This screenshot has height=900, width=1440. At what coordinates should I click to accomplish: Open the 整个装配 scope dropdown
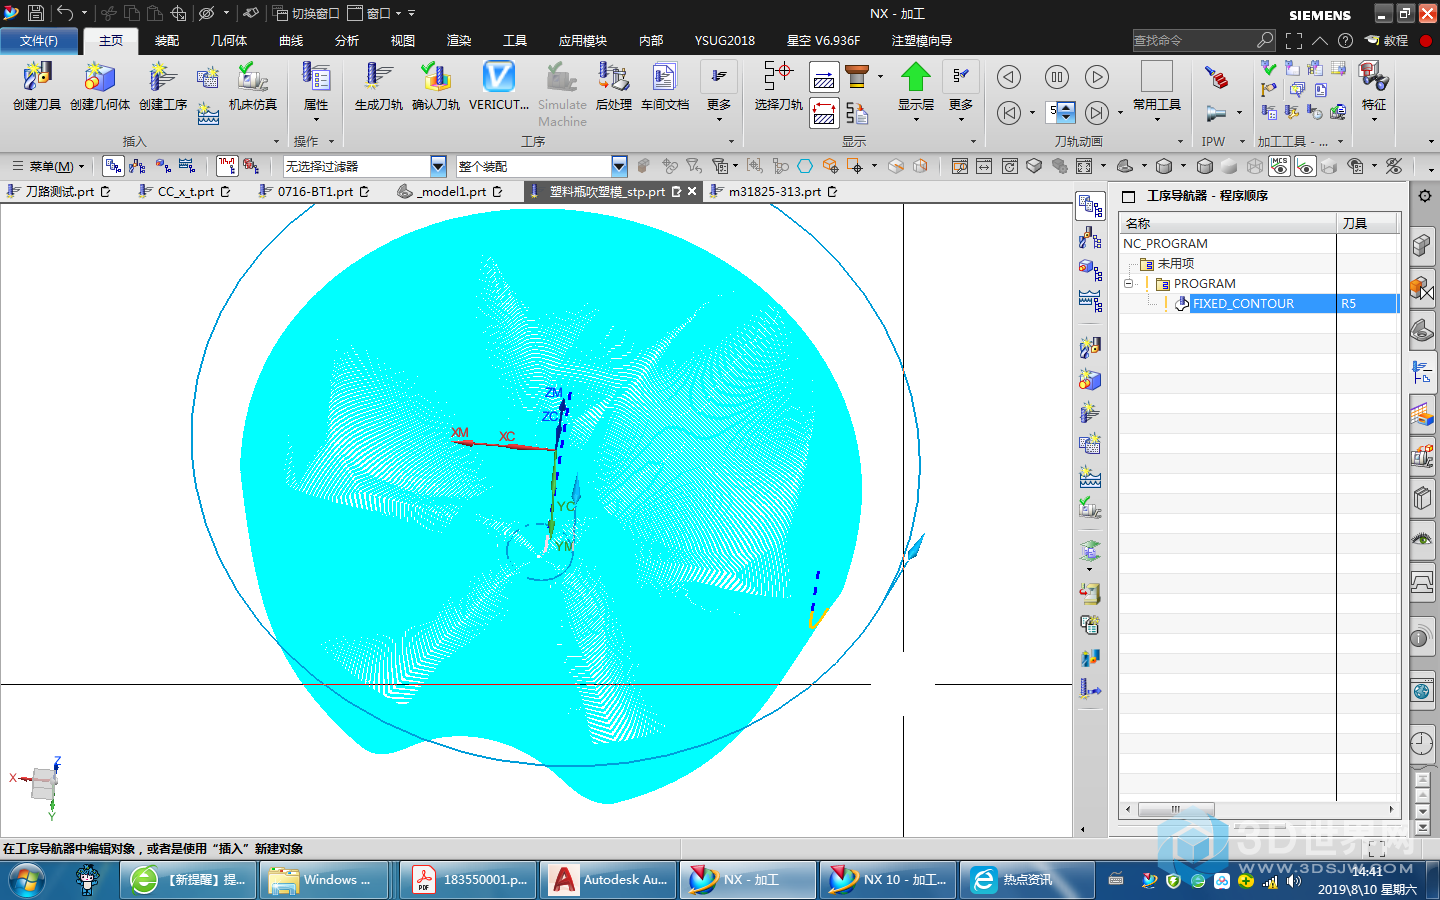click(619, 166)
